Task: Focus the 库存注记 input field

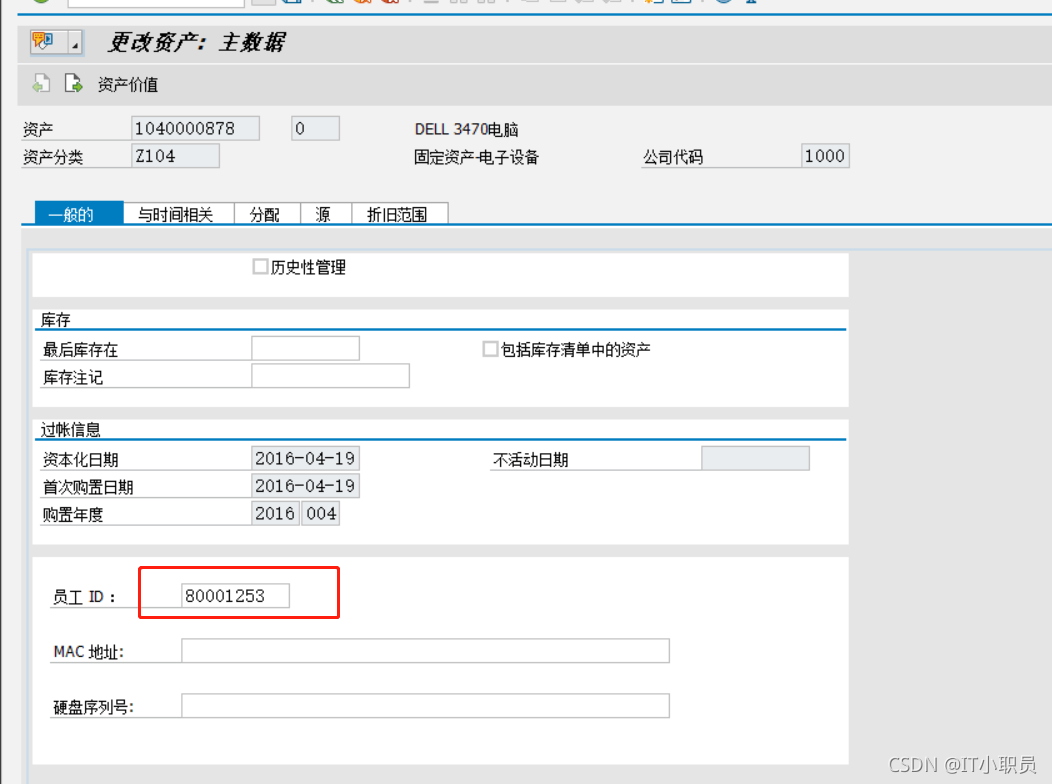Action: coord(330,376)
